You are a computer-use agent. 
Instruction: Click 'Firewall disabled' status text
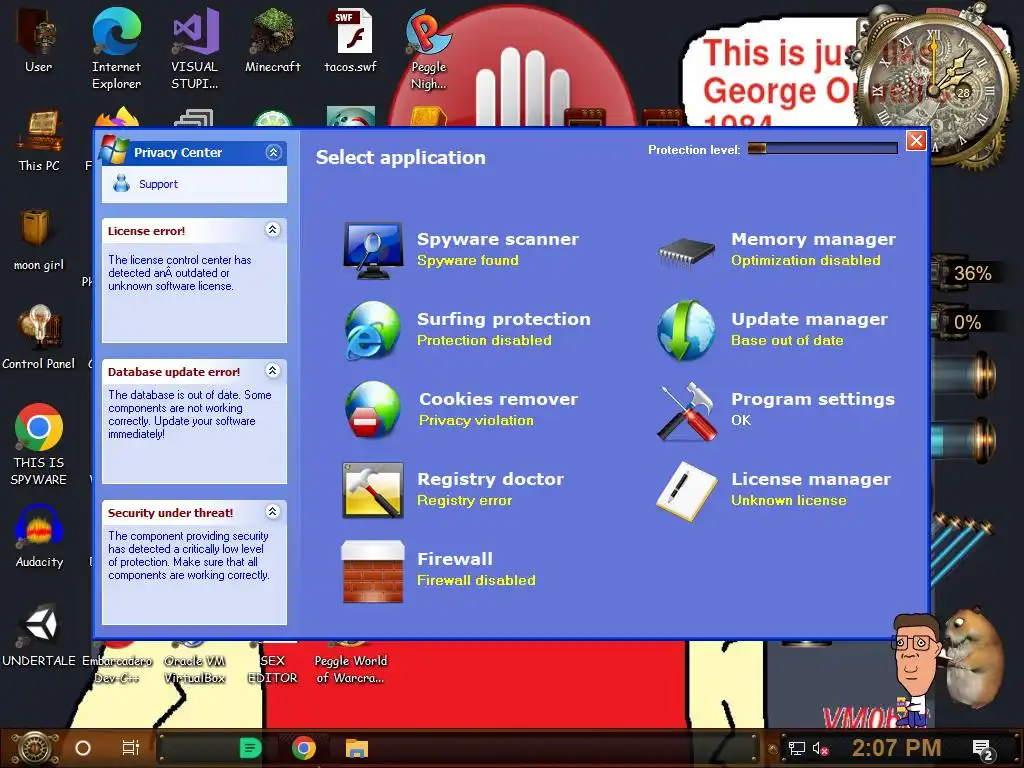coord(476,581)
